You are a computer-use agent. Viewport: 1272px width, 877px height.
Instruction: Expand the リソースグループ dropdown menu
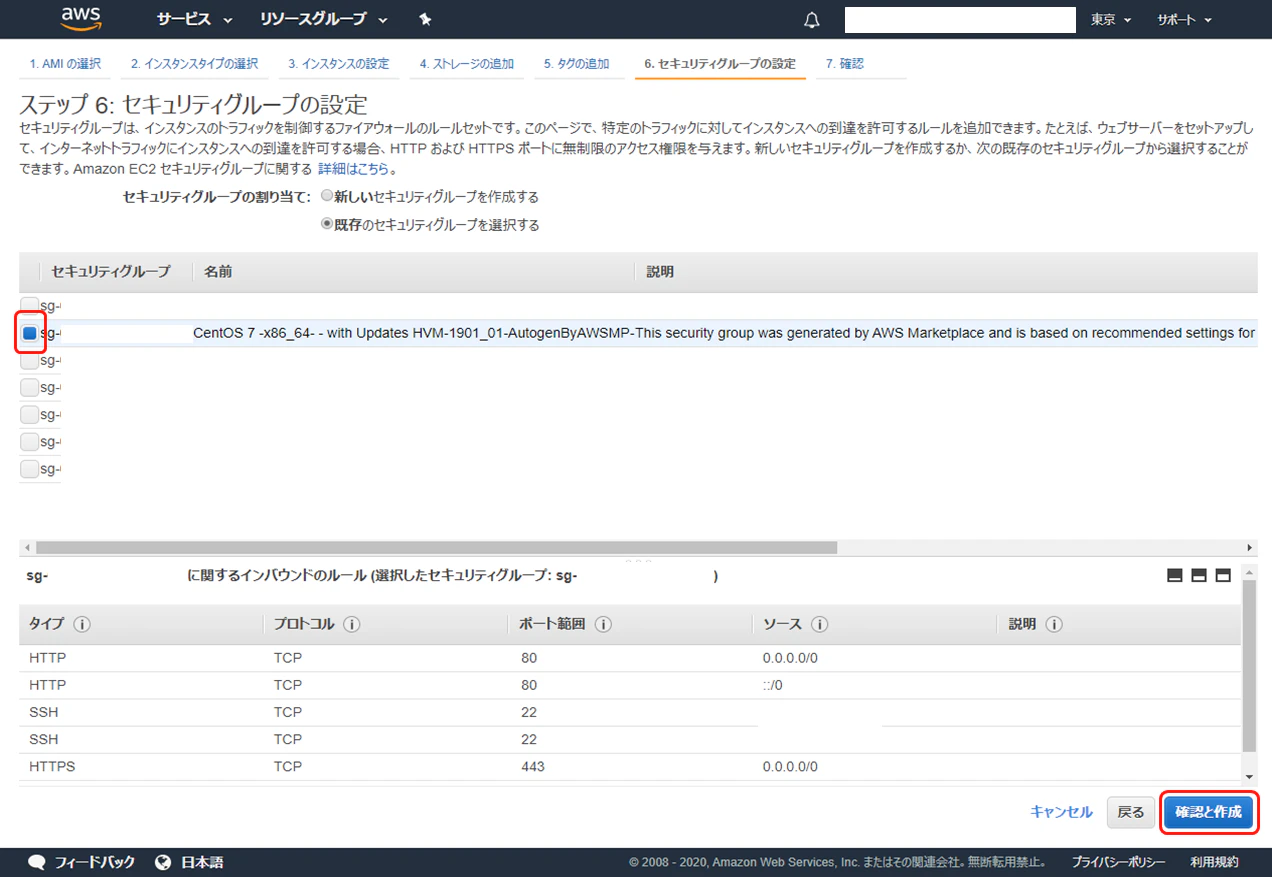(323, 20)
